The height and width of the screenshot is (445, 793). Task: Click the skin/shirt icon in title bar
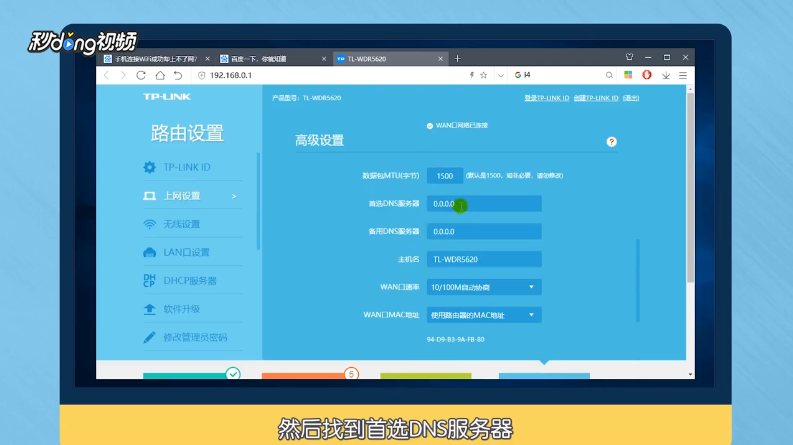(629, 57)
